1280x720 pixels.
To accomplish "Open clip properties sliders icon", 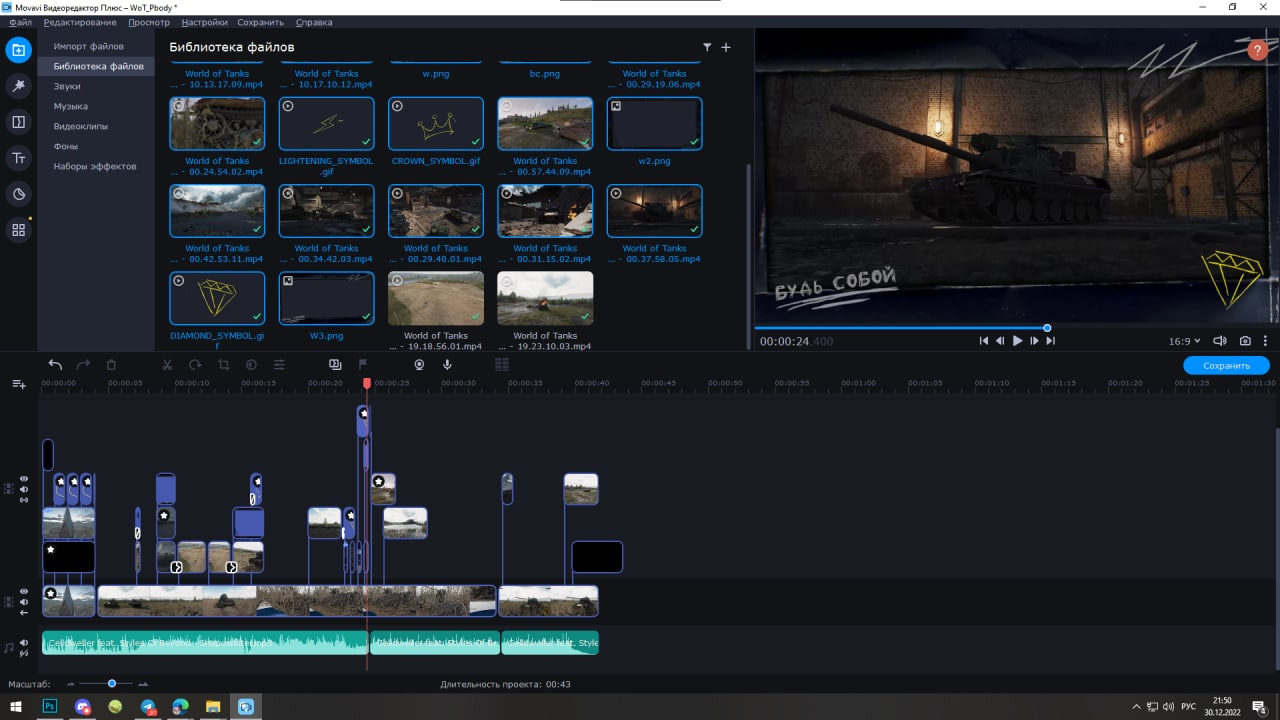I will (x=279, y=365).
